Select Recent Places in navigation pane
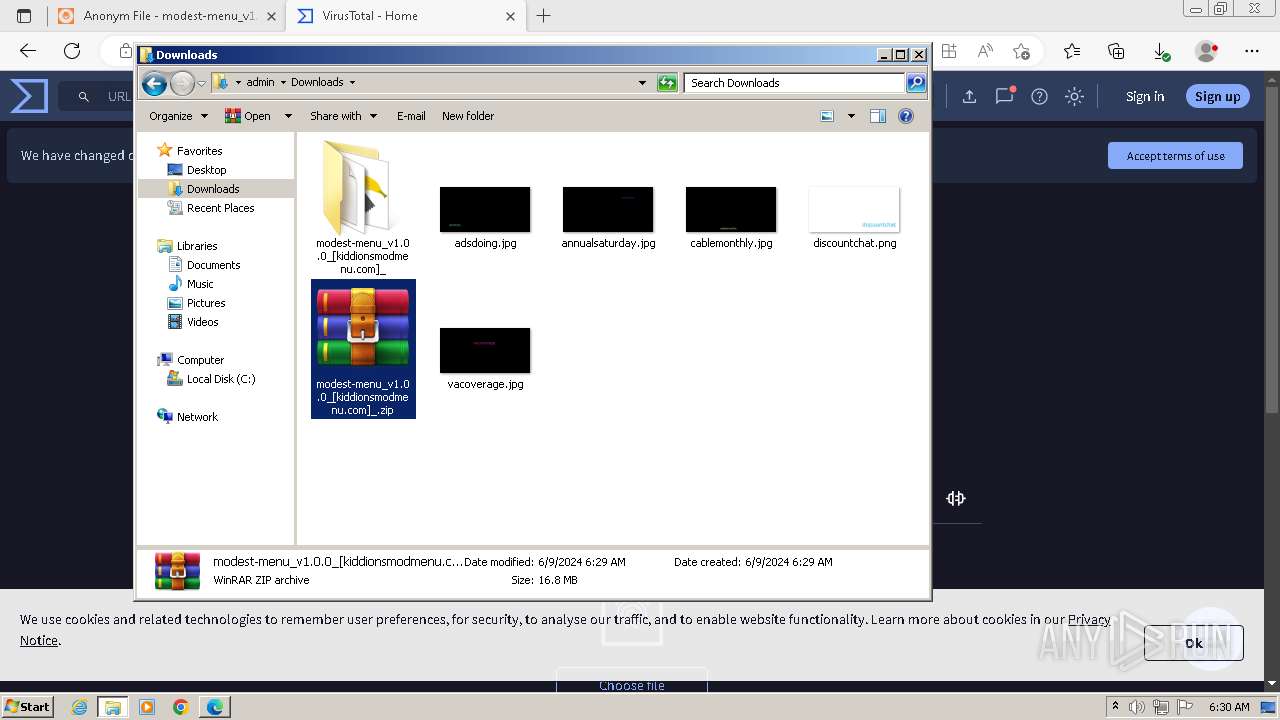This screenshot has width=1280, height=720. tap(220, 208)
